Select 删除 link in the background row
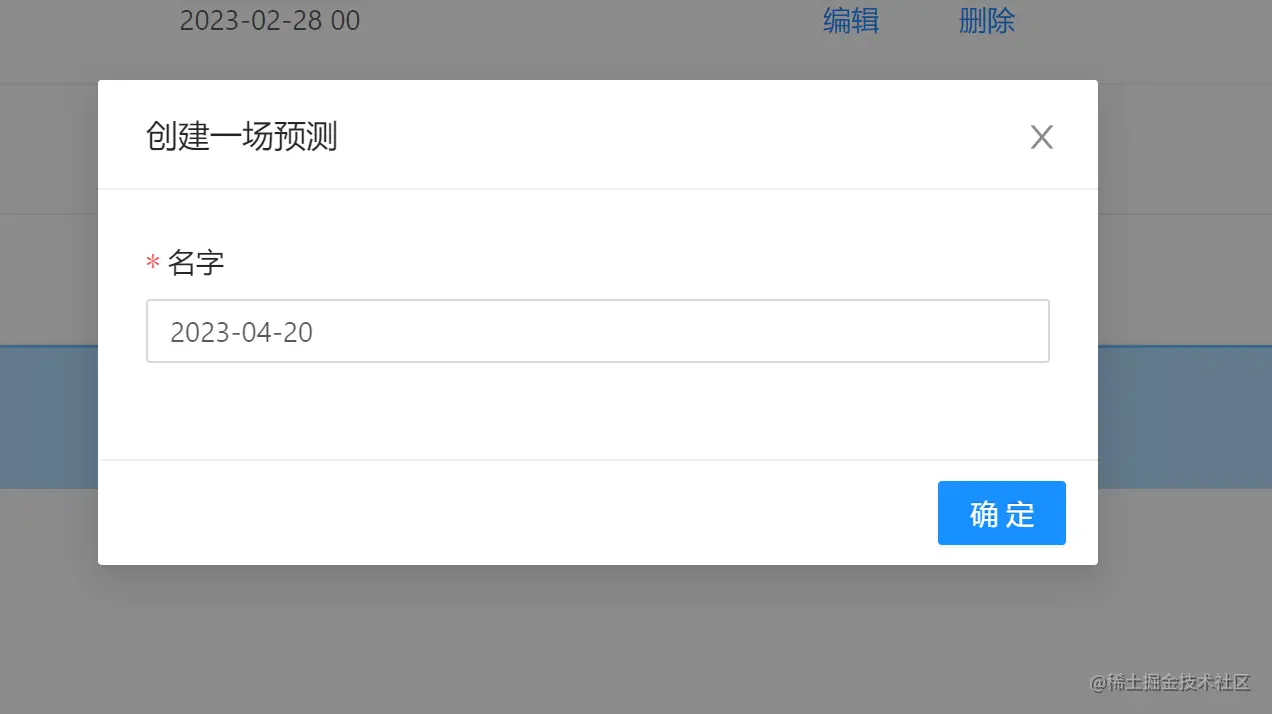Screen dimensions: 1272x714 point(987,21)
